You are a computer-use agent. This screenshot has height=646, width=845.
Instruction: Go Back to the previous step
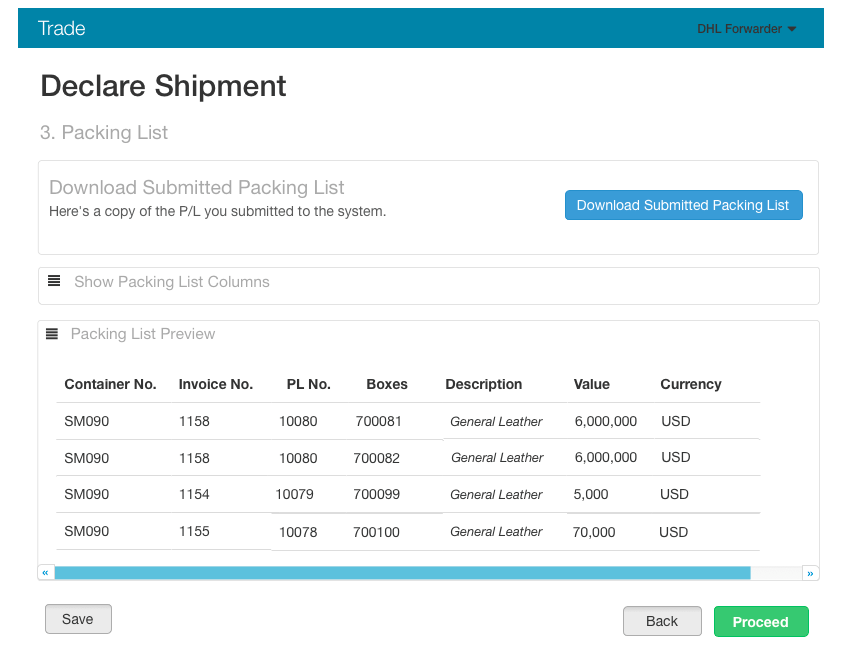pyautogui.click(x=661, y=621)
